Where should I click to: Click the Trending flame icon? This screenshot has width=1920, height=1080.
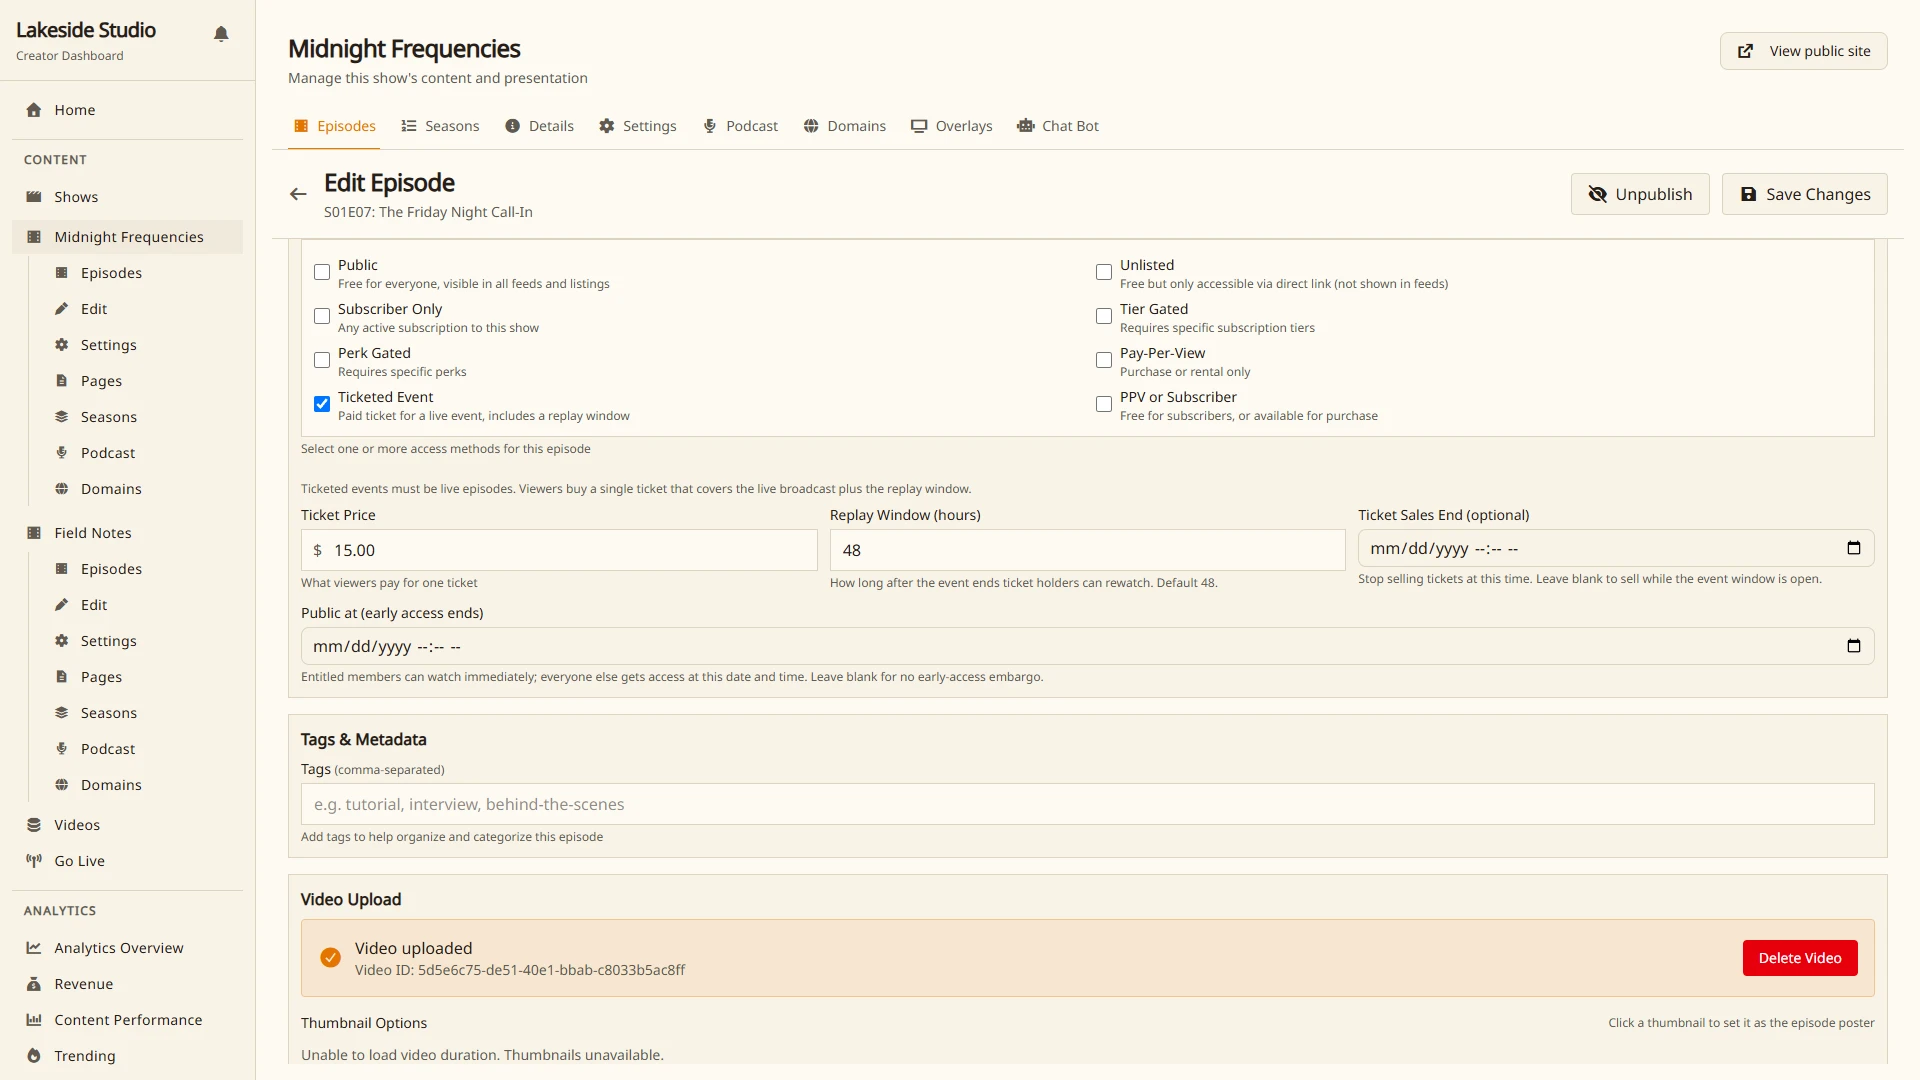(x=34, y=1056)
